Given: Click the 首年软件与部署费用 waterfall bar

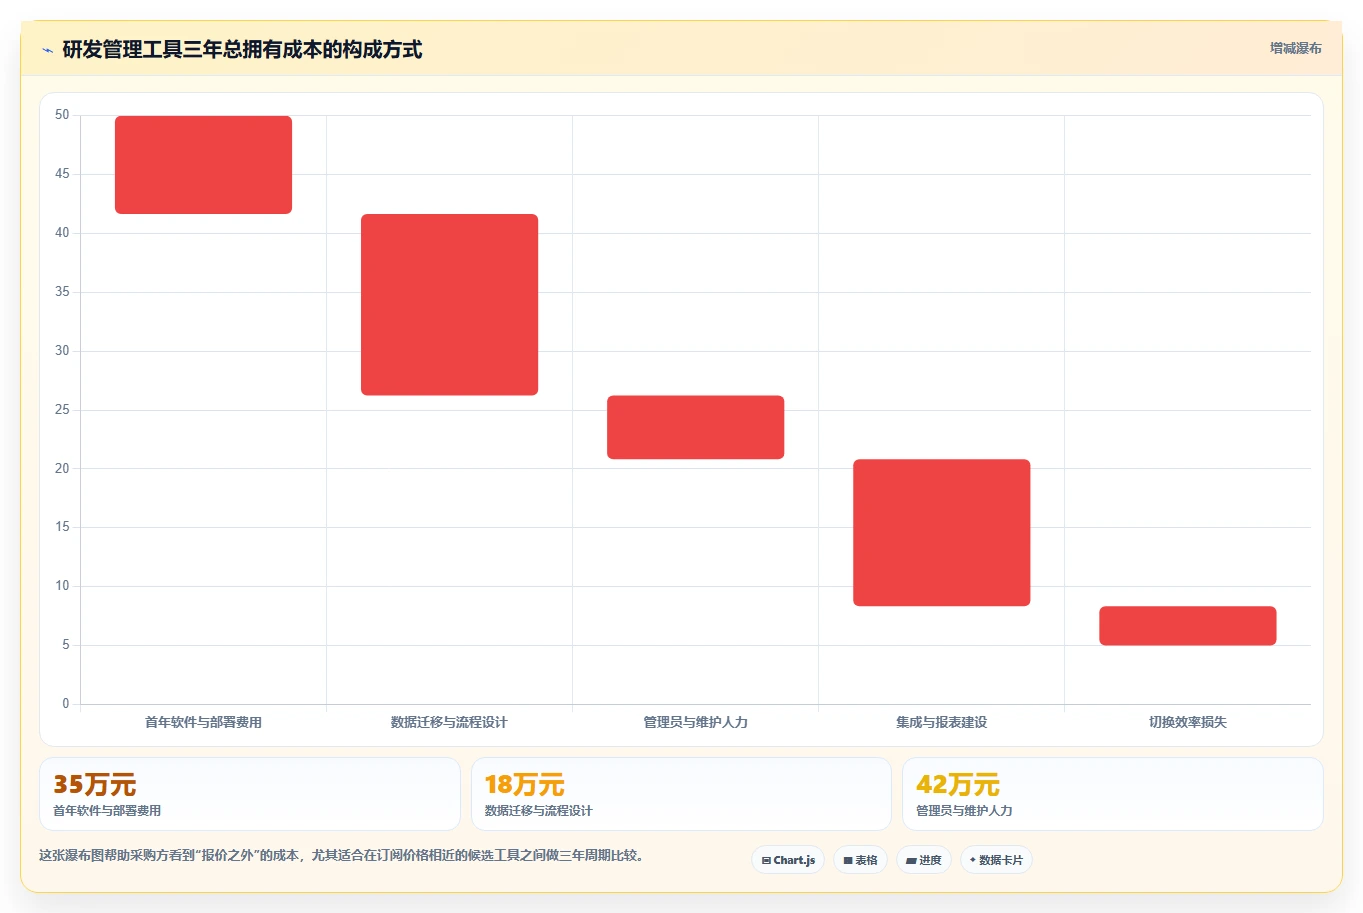Looking at the screenshot, I should (x=203, y=165).
